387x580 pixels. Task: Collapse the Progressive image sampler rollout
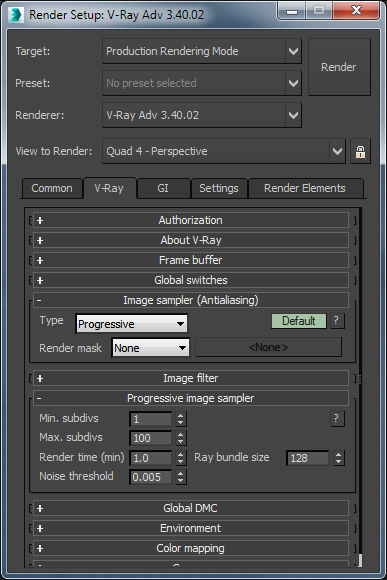point(191,398)
